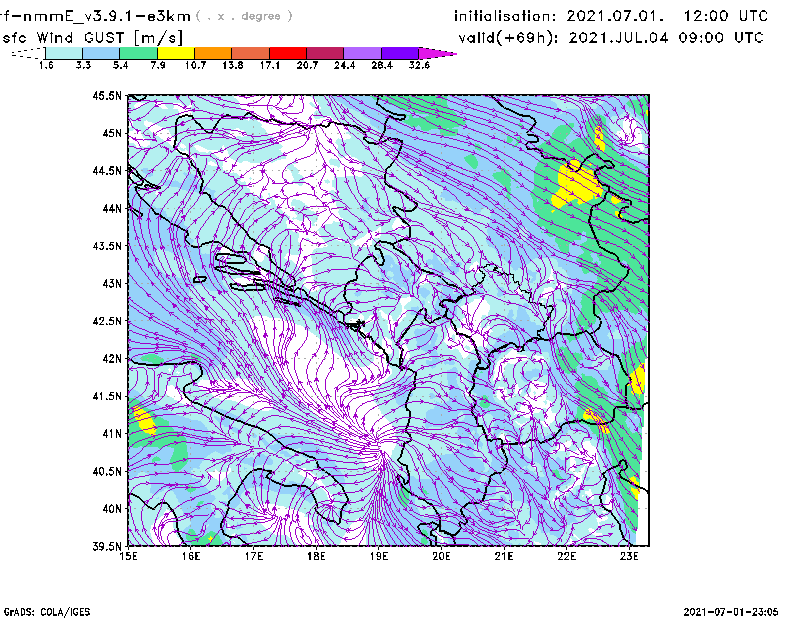
Task: Click the 23E longitude label
Action: [629, 556]
